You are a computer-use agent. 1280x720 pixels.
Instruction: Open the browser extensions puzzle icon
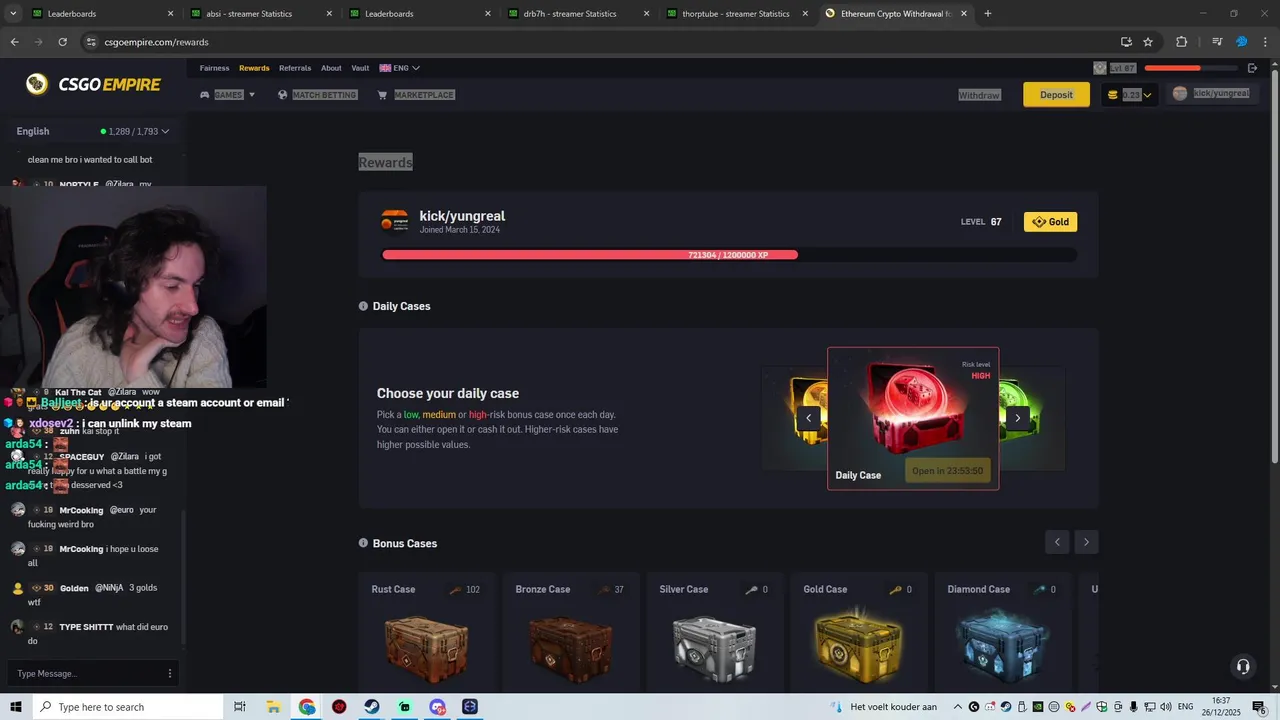pyautogui.click(x=1181, y=42)
